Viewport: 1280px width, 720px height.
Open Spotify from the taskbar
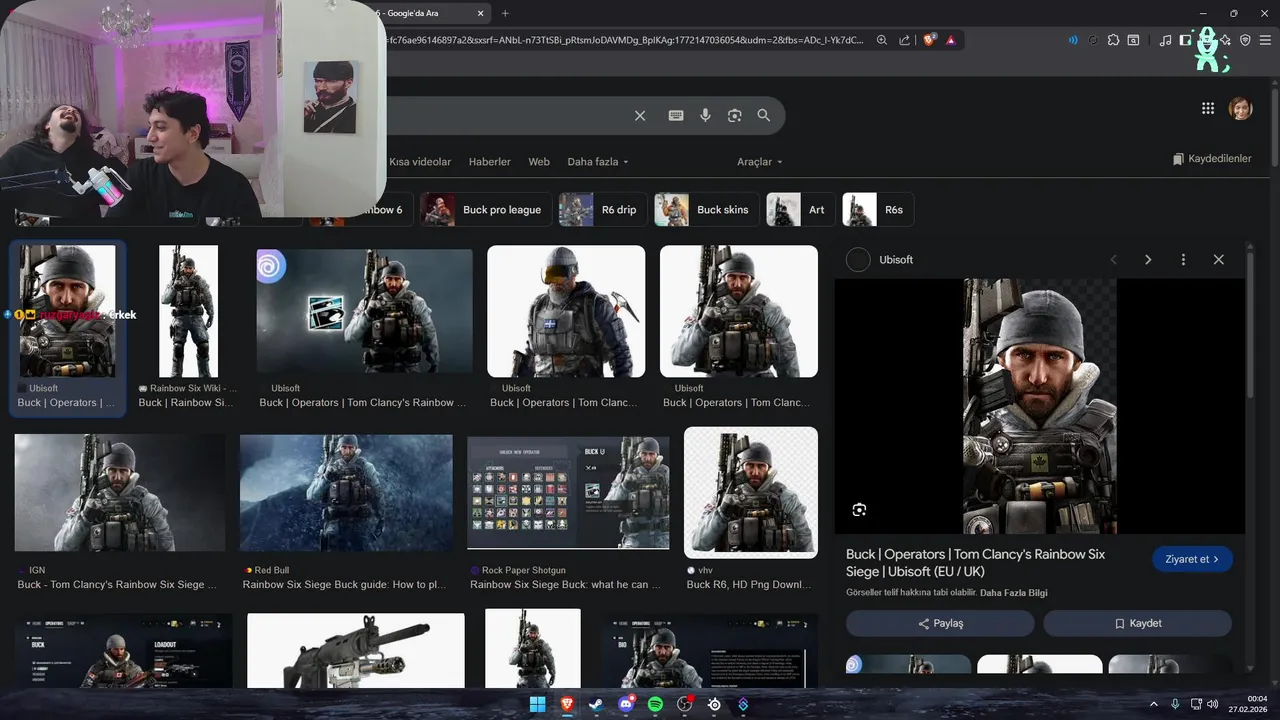[655, 704]
